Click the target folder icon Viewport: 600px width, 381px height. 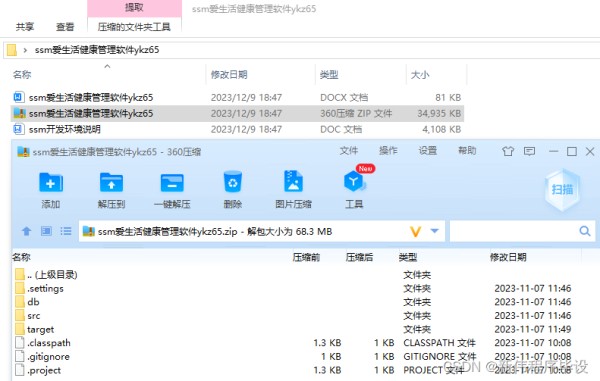pos(20,329)
